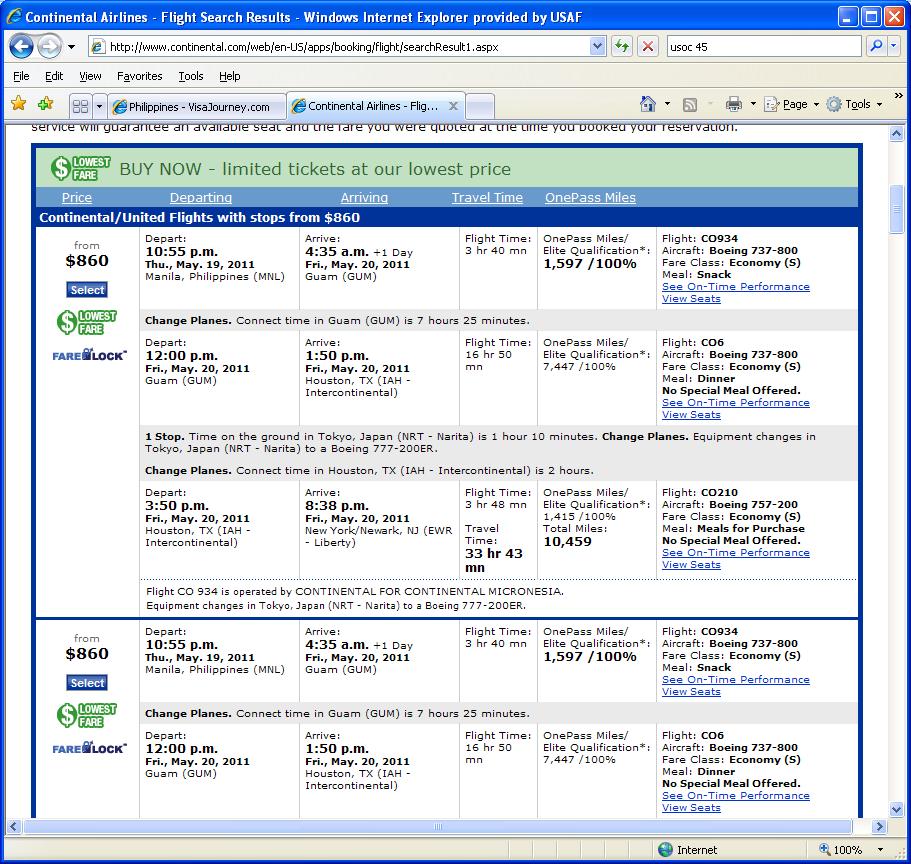Click FareLock logo in second itinerary
This screenshot has width=911, height=864.
pyautogui.click(x=89, y=748)
